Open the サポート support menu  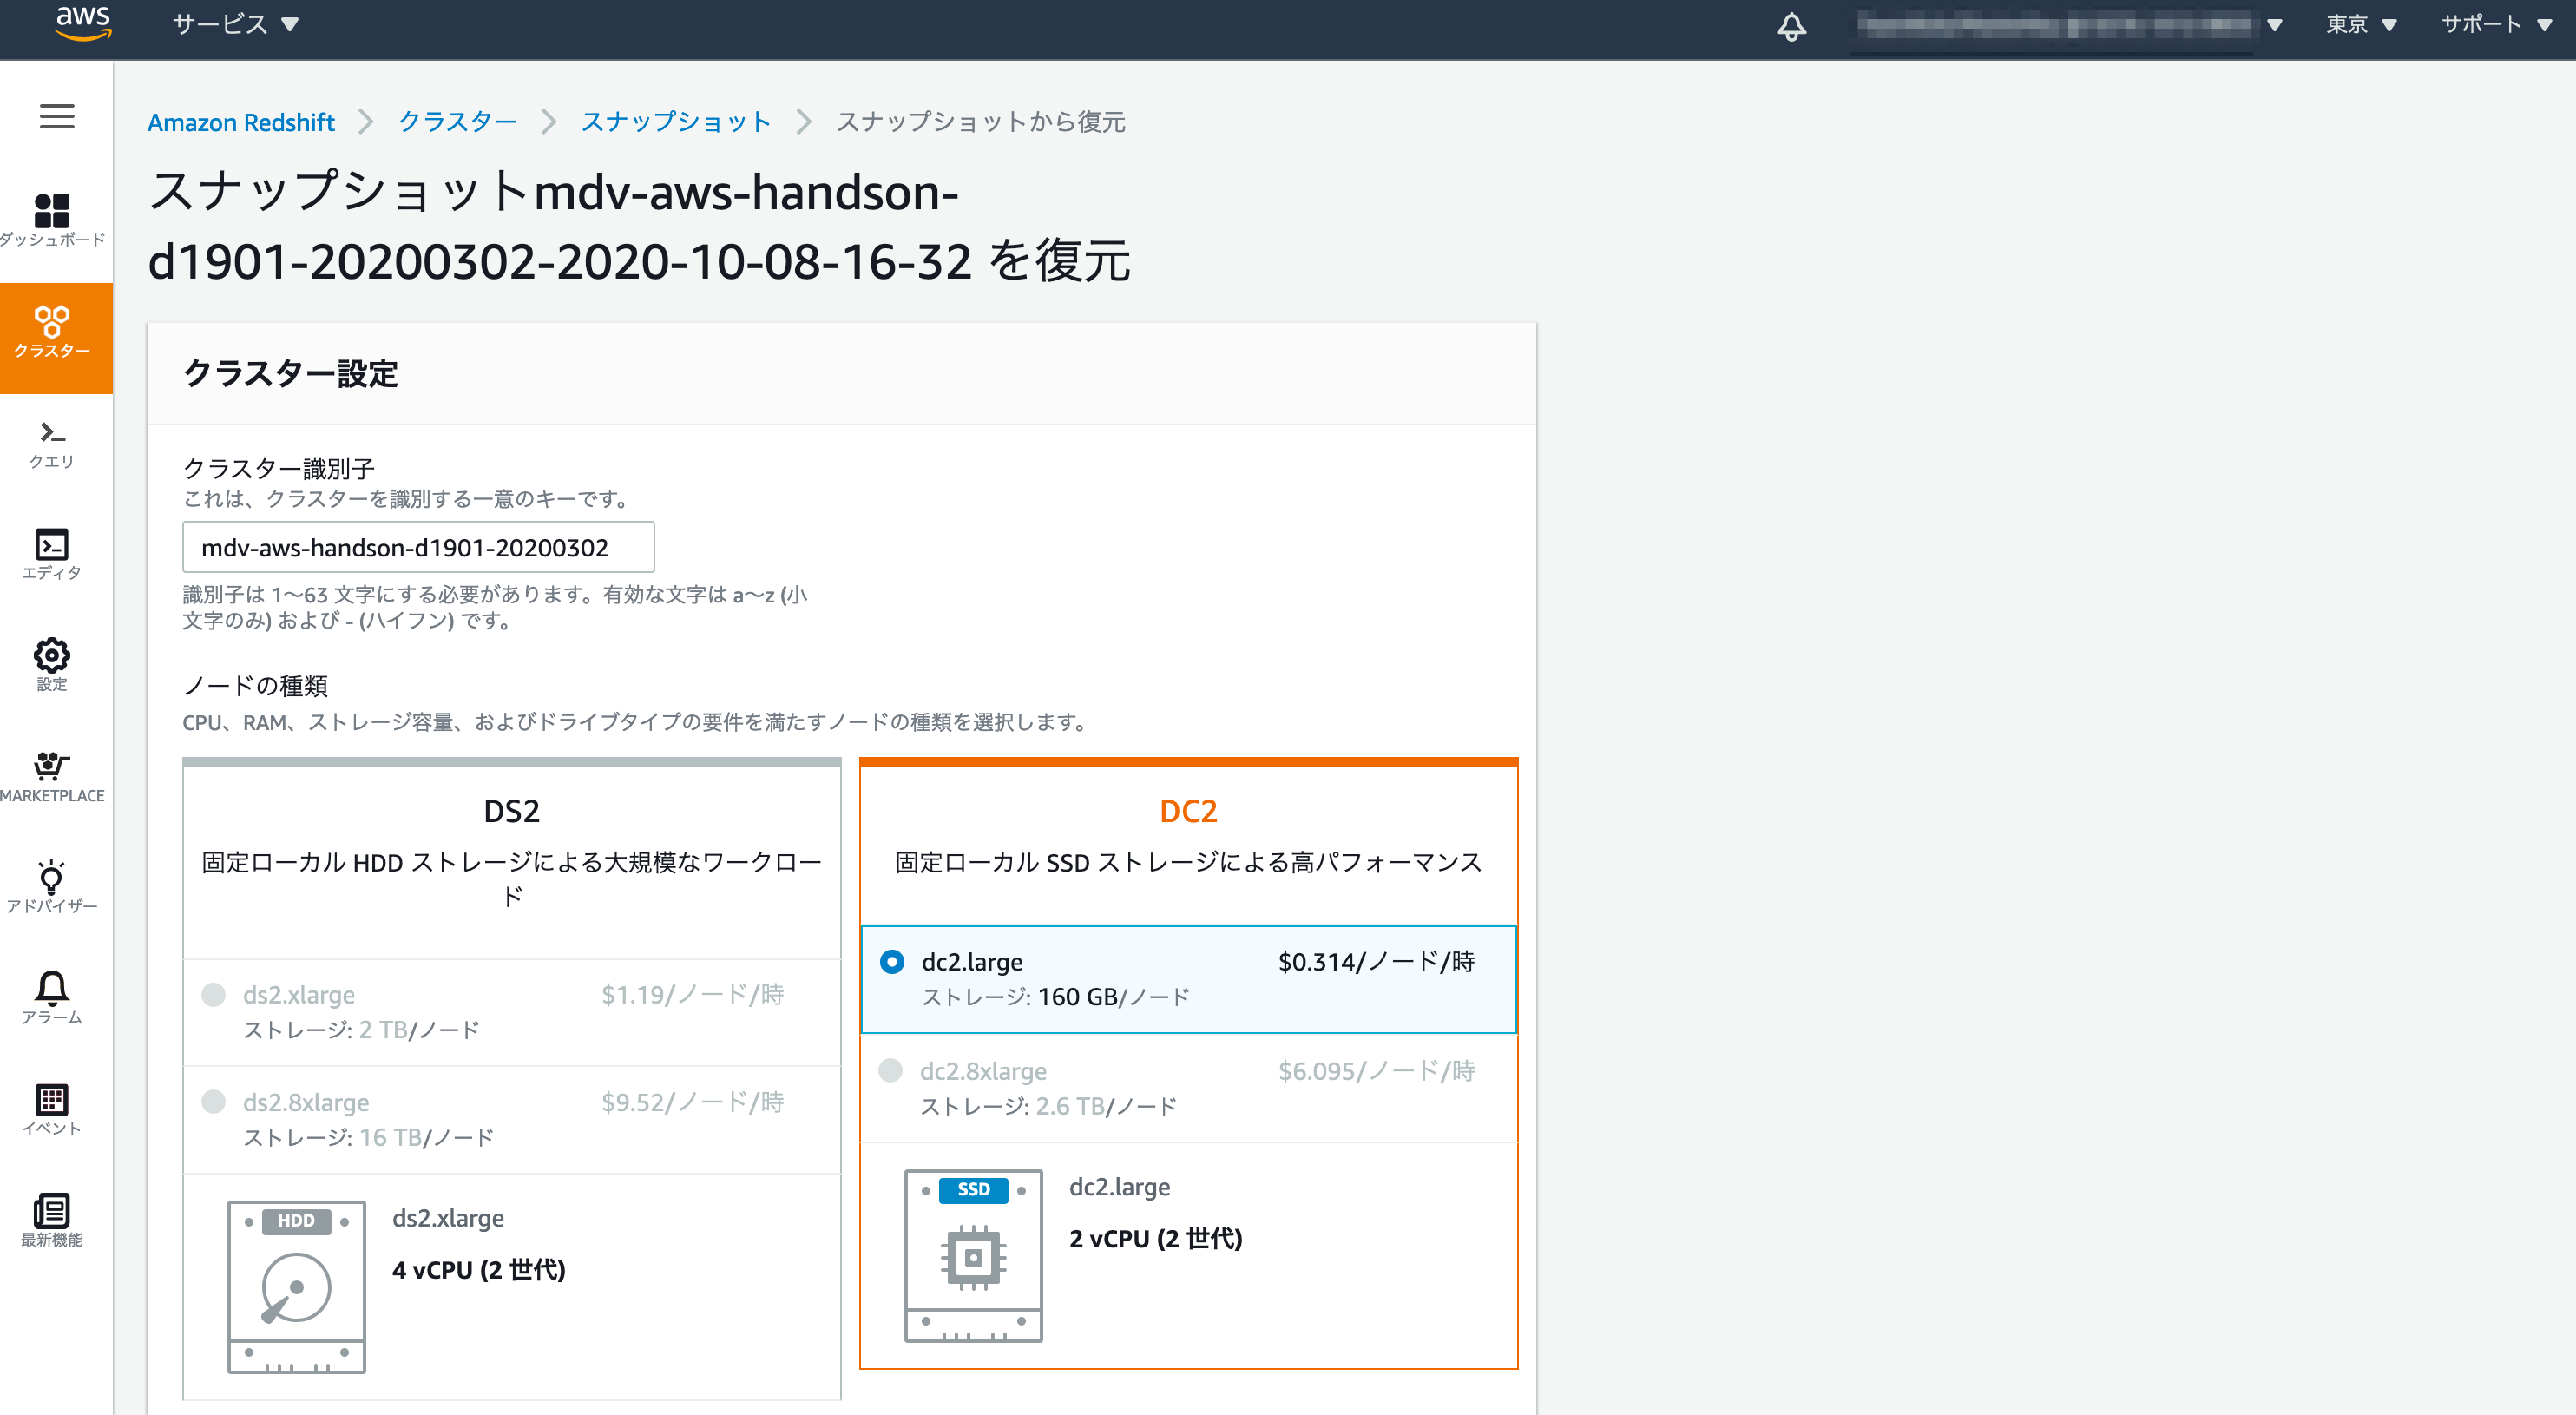tap(2496, 24)
